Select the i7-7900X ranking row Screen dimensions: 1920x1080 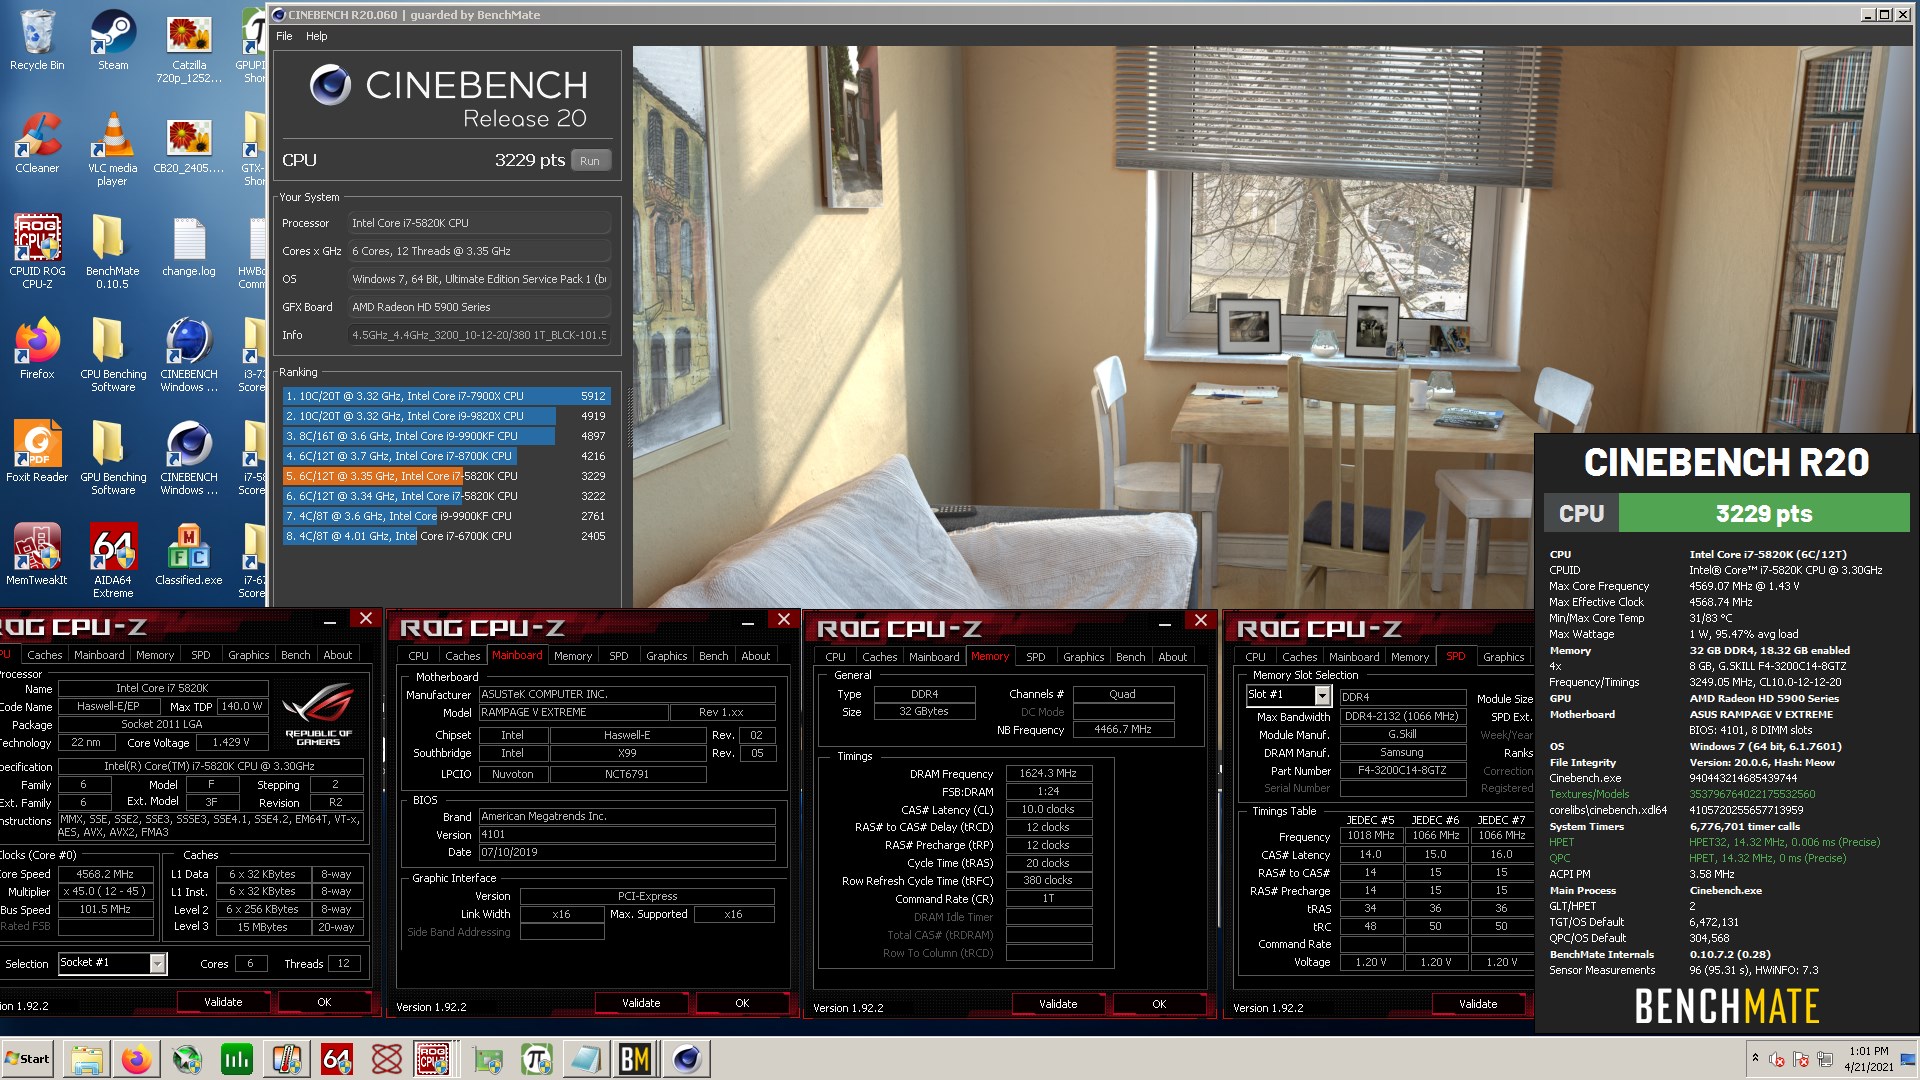tap(446, 396)
